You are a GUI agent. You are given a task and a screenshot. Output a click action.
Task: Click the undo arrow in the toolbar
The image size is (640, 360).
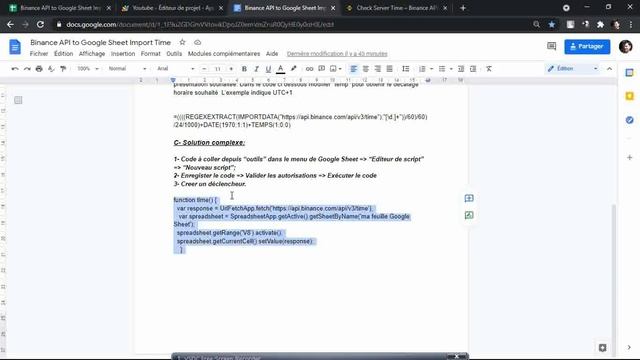[x=15, y=69]
